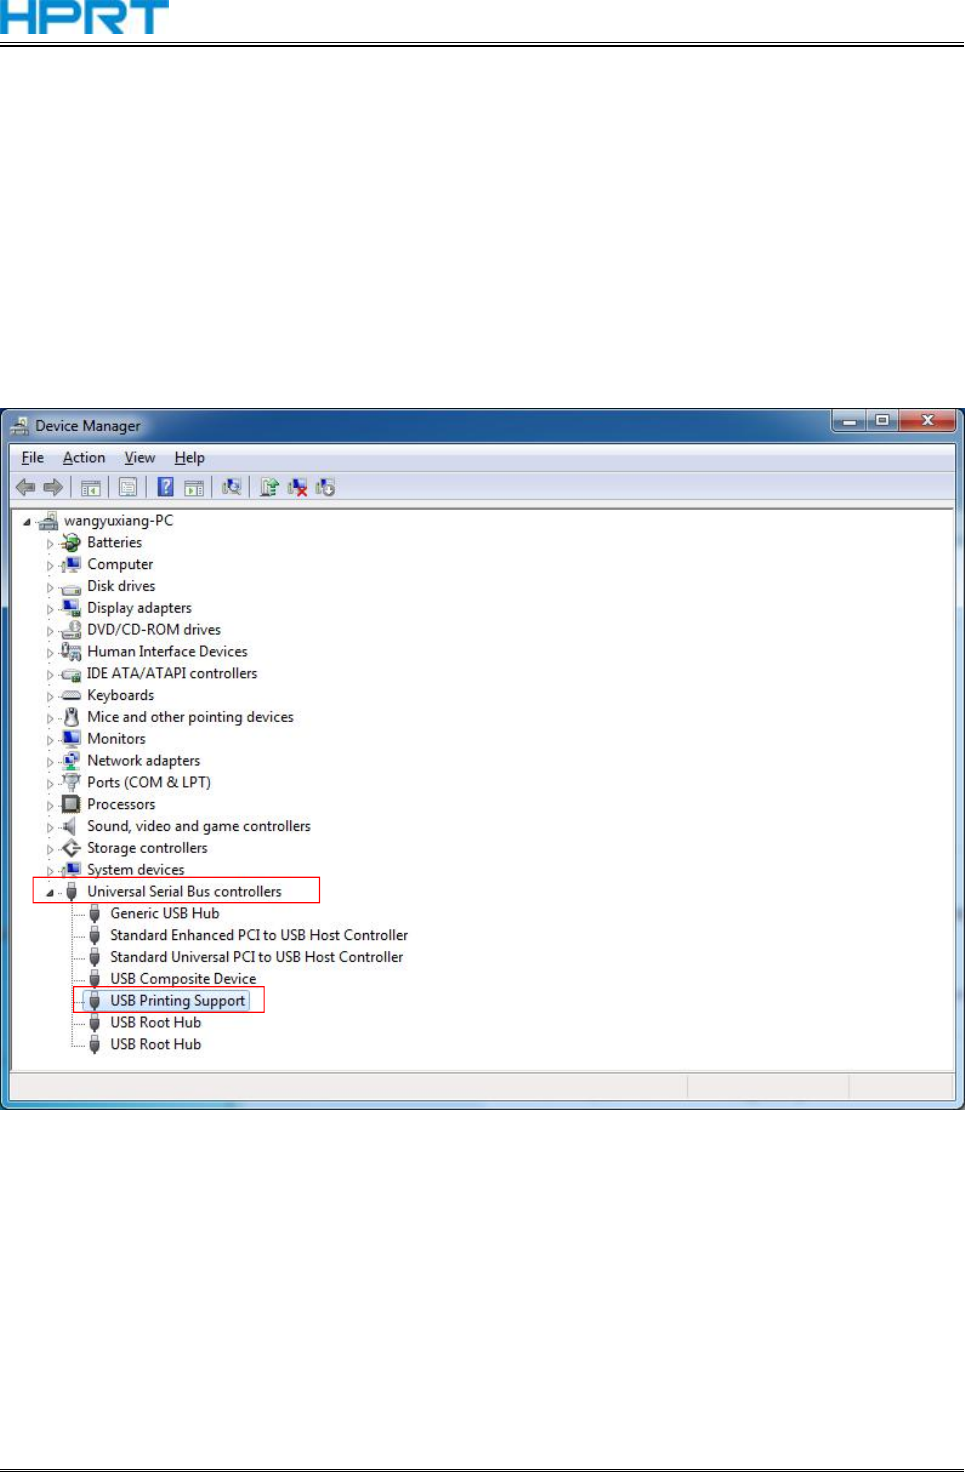Select the Generic USB Hub entry
965x1472 pixels.
tap(164, 914)
